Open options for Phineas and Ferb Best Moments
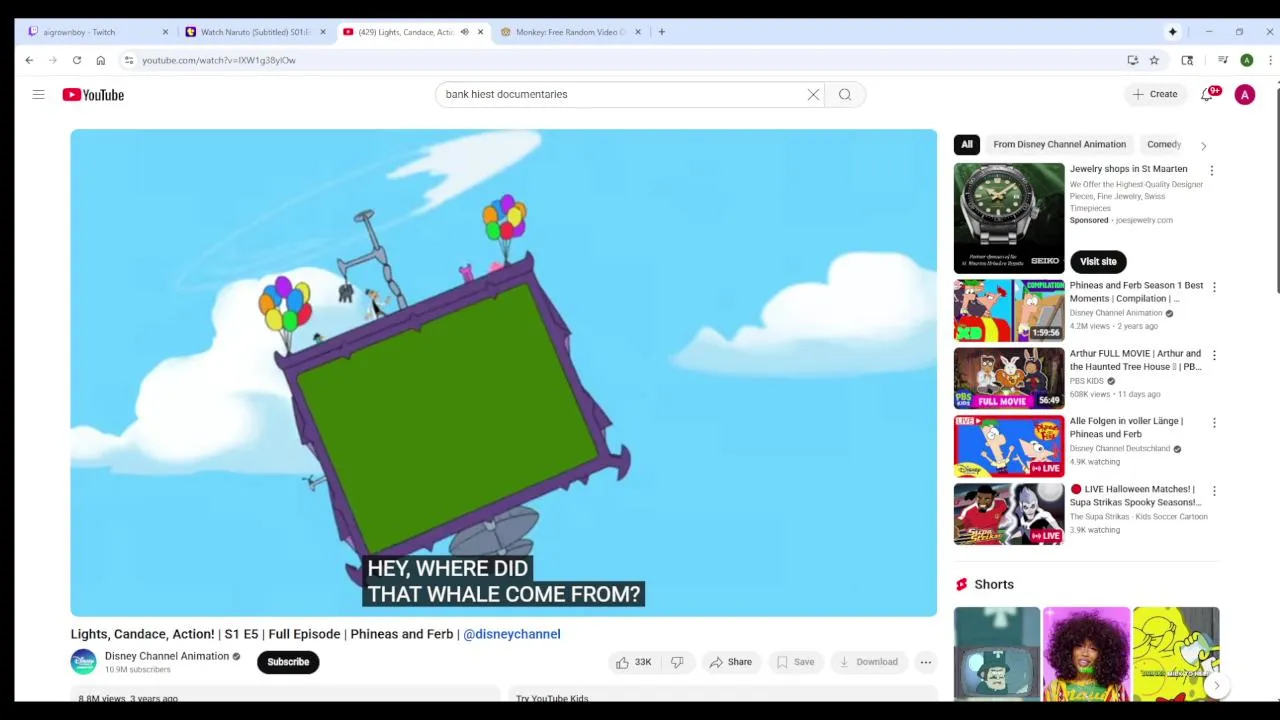This screenshot has height=720, width=1280. 1214,287
